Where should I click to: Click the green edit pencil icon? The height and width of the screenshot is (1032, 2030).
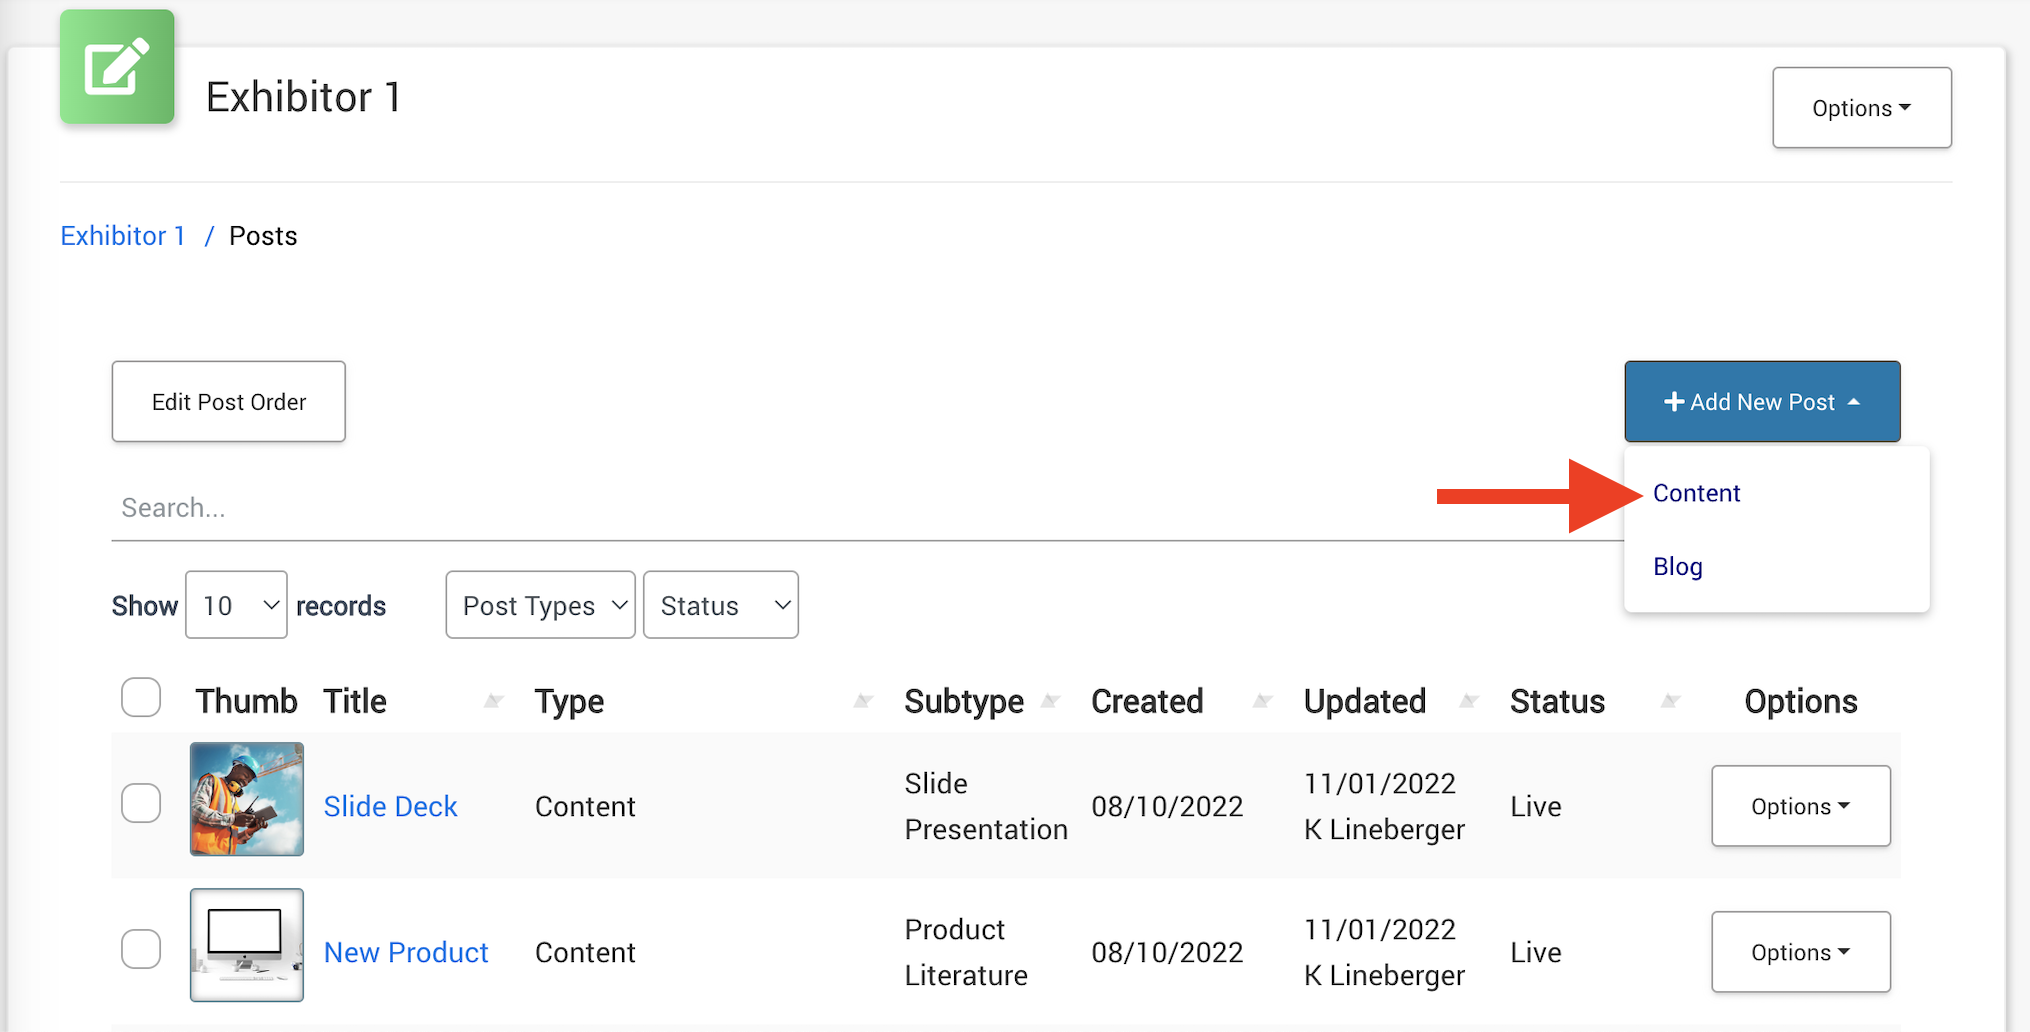coord(117,67)
